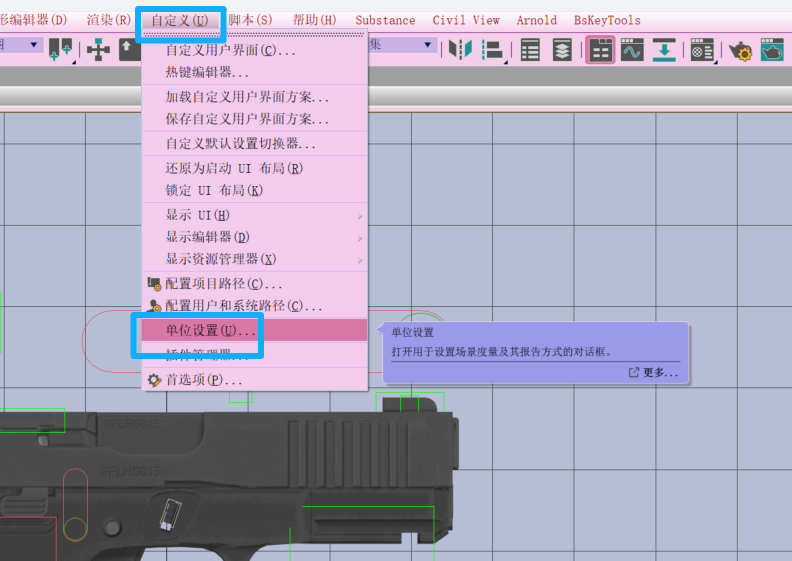Open the selection filter dropdown arrow
Image resolution: width=792 pixels, height=561 pixels.
coord(34,44)
